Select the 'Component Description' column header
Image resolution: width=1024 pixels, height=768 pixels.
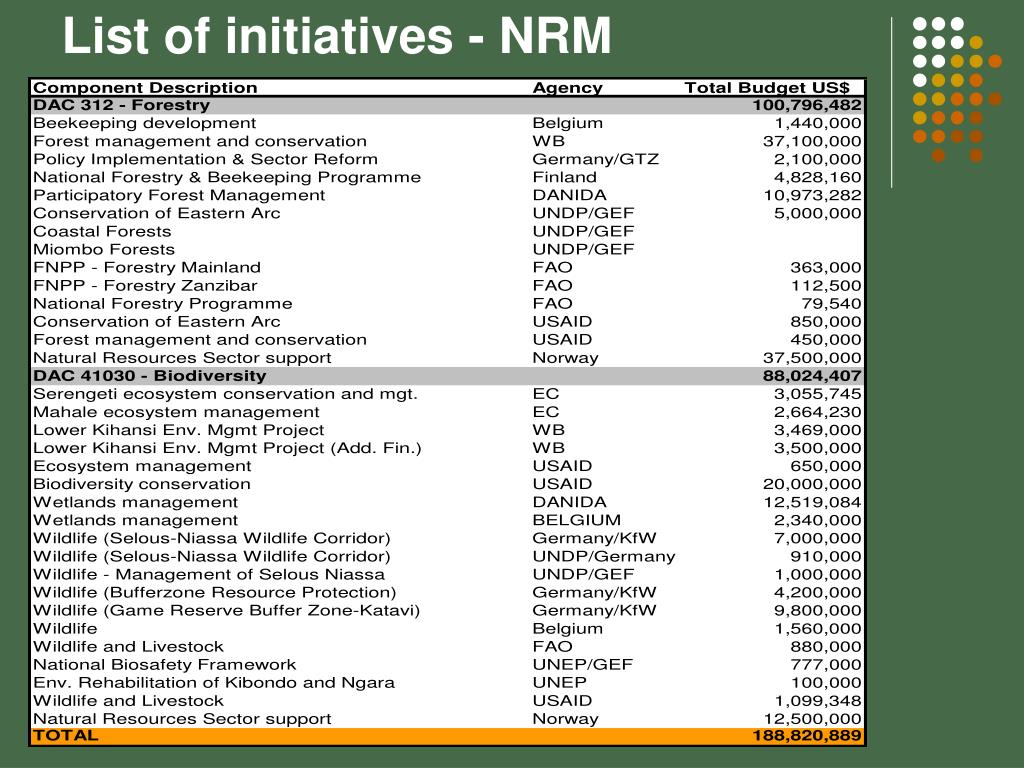coord(145,88)
